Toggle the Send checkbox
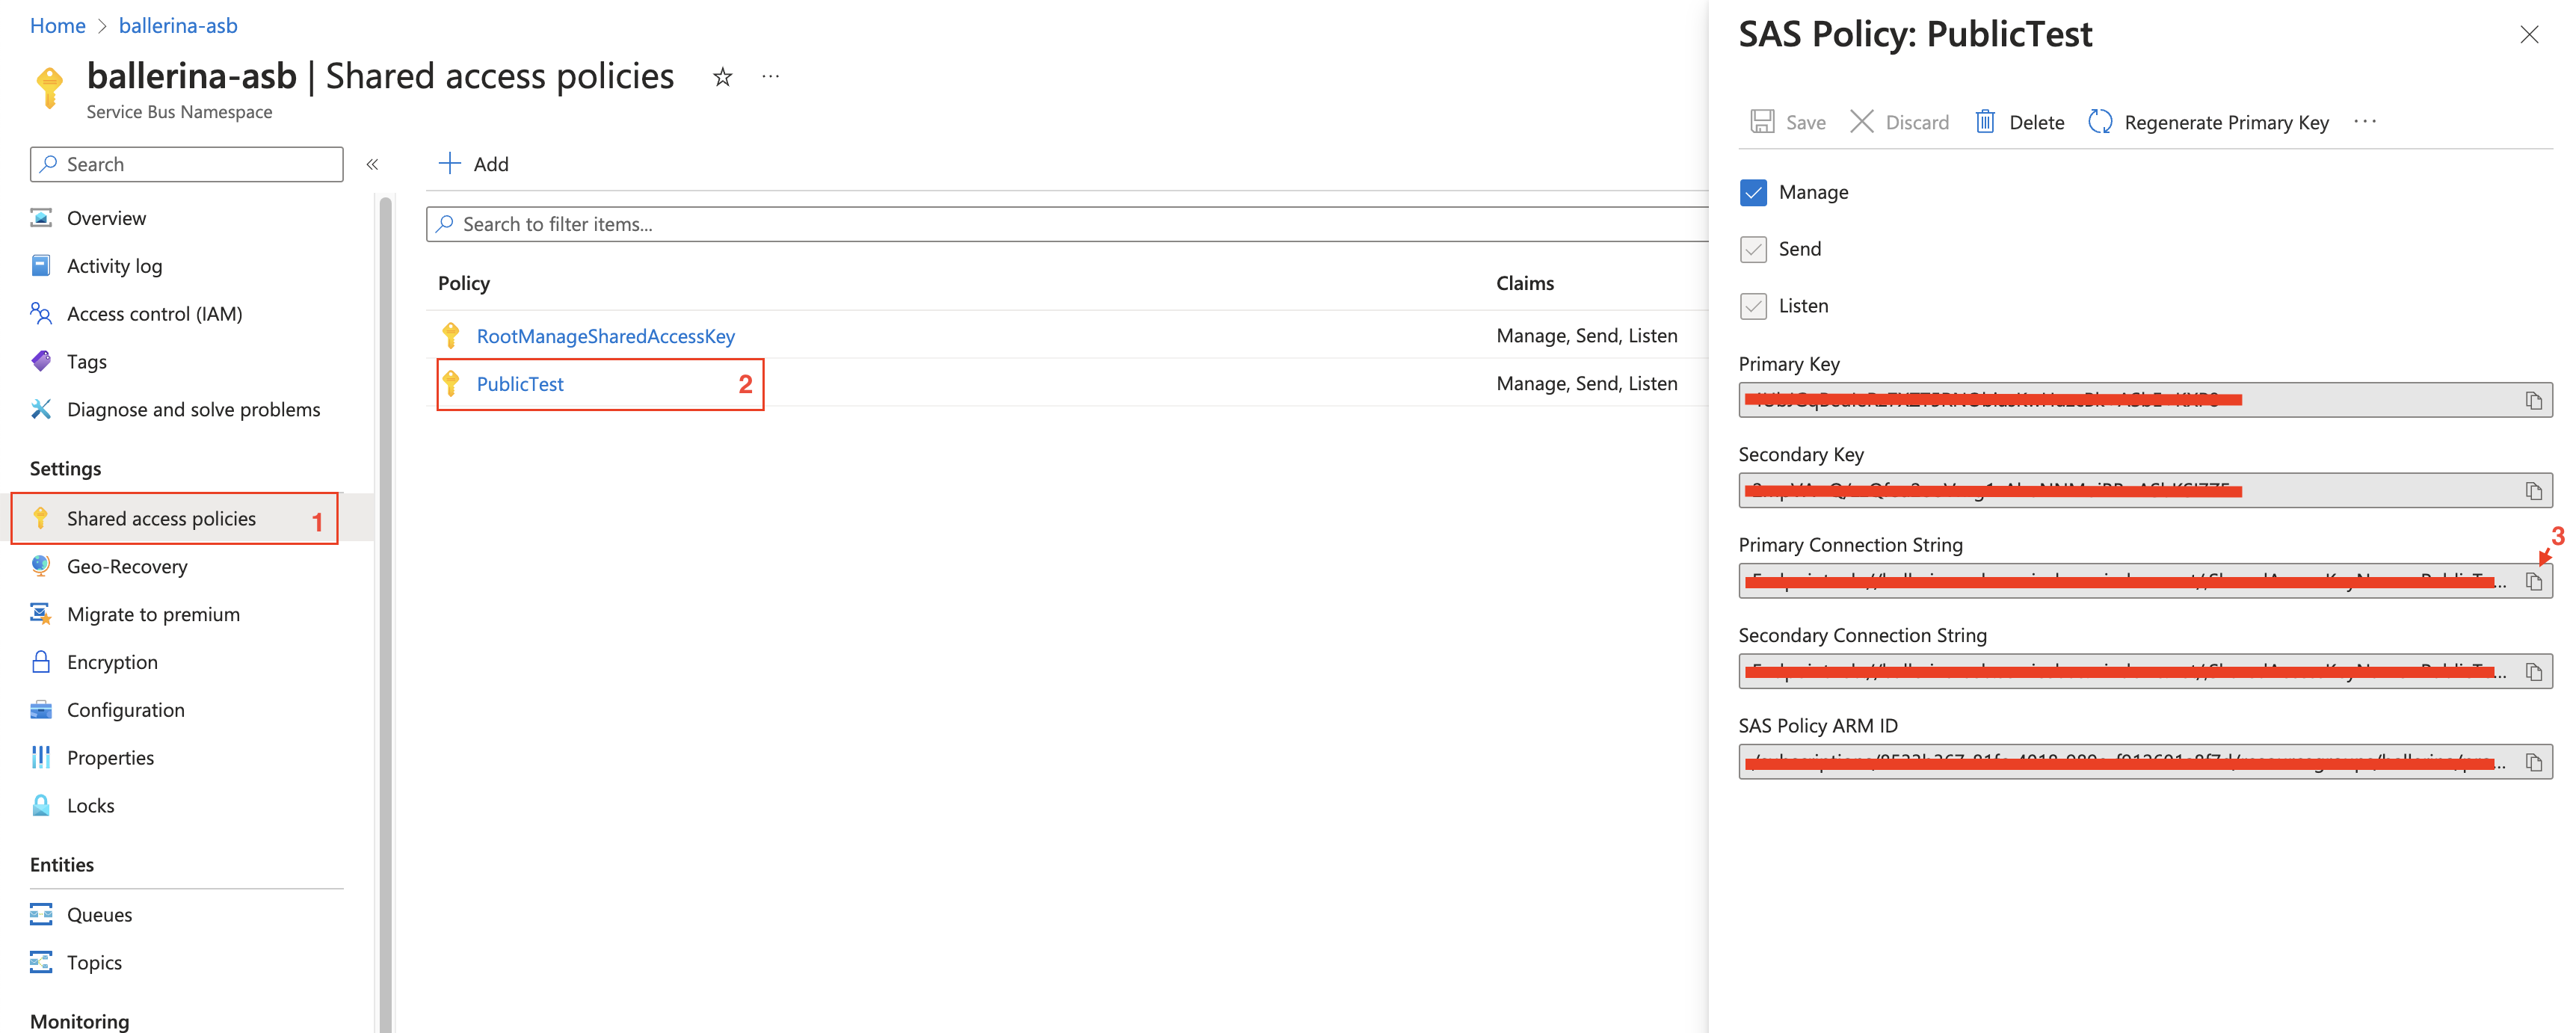This screenshot has height=1033, width=2576. pyautogui.click(x=1753, y=249)
